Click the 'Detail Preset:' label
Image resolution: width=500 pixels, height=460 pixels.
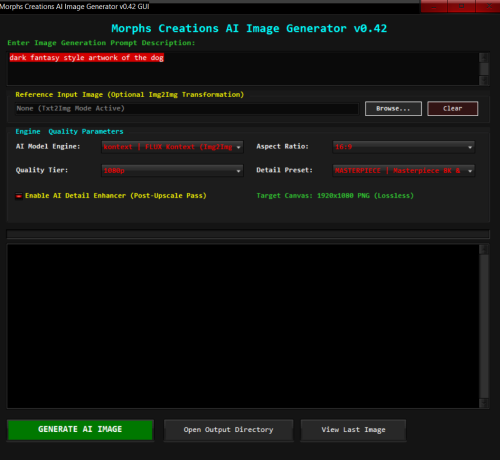(x=284, y=170)
